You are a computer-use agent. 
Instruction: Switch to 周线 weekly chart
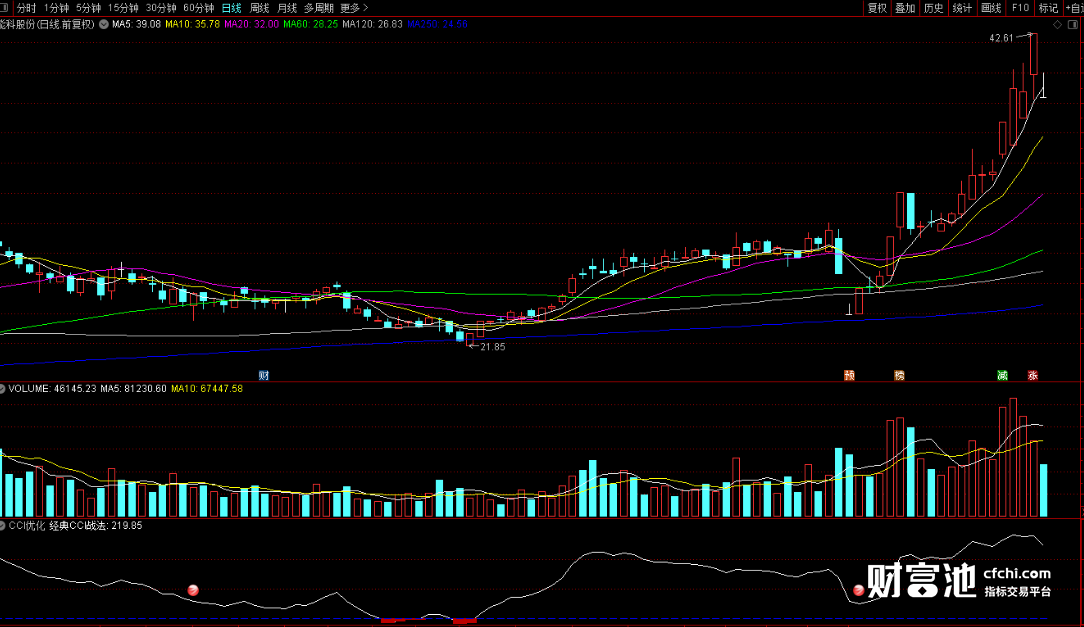pos(259,8)
